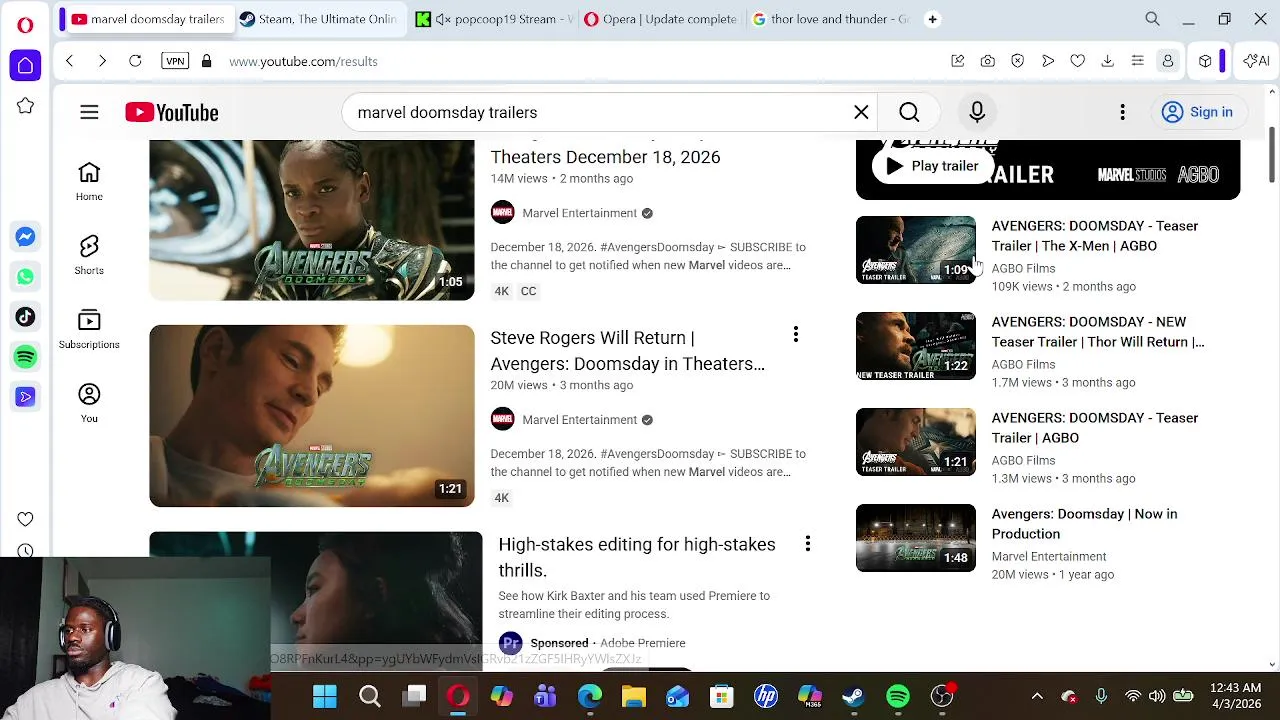Open WhatsApp in the Opera sidebar

point(25,276)
